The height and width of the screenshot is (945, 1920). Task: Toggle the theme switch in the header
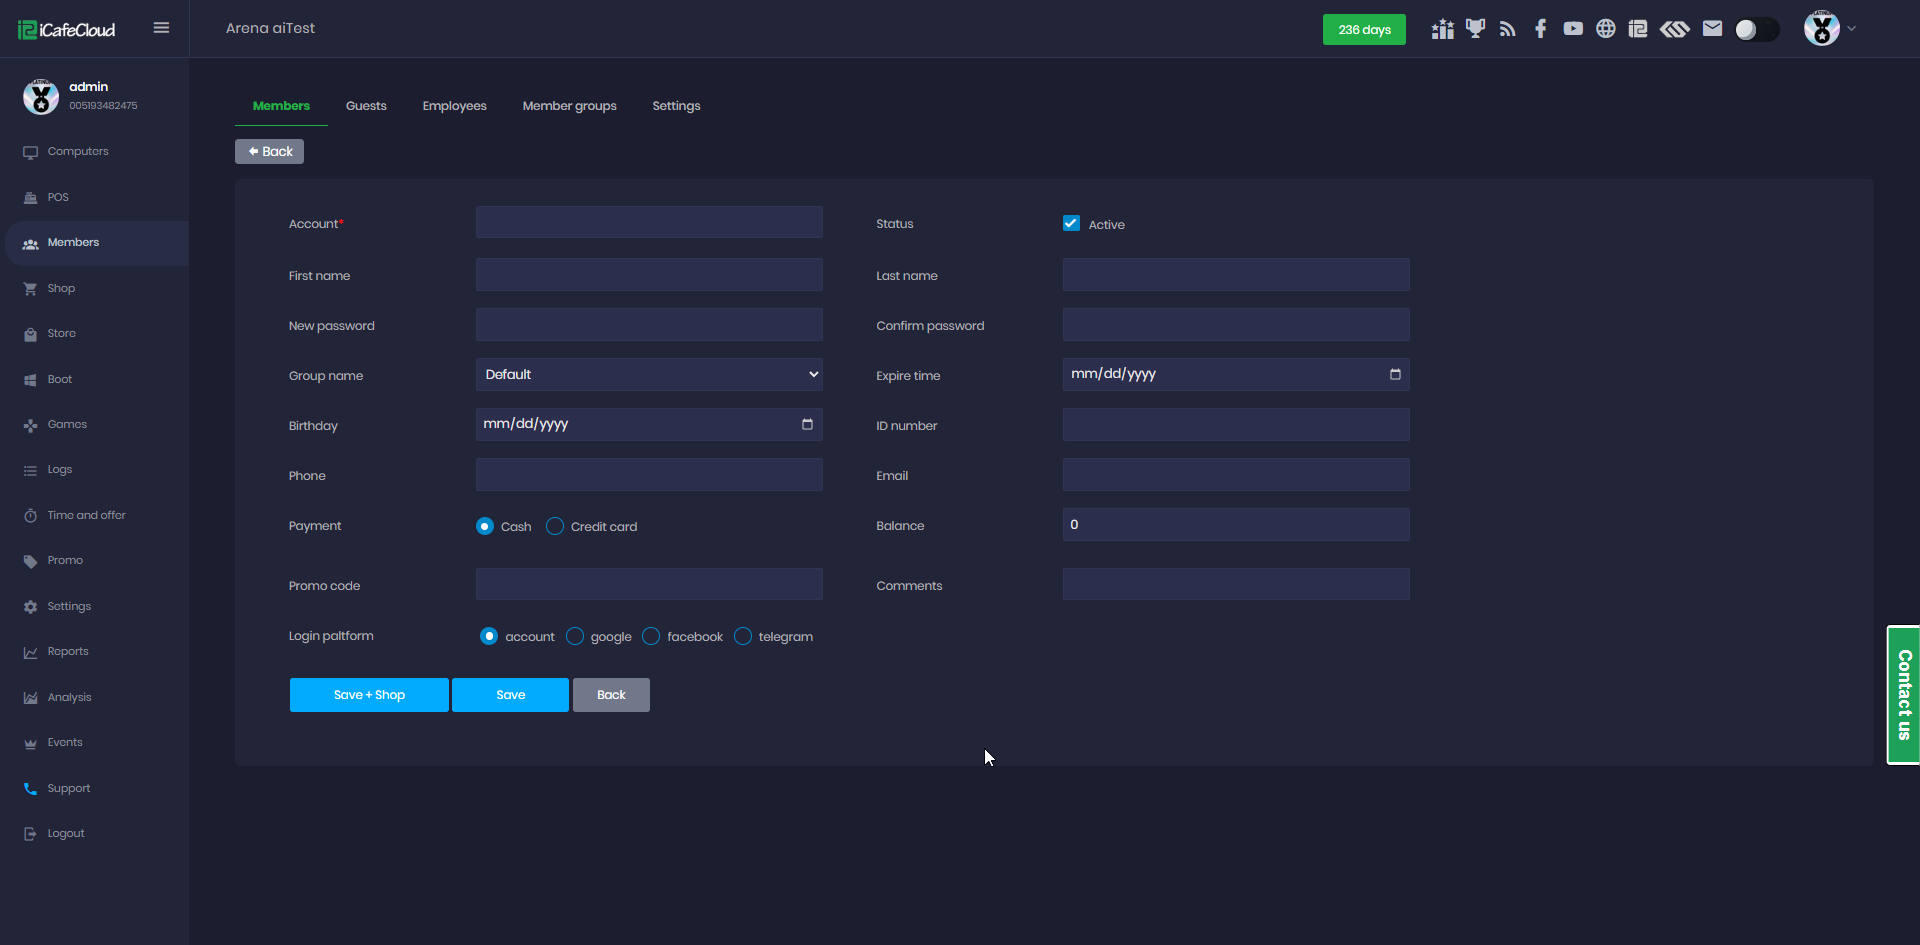[1756, 30]
